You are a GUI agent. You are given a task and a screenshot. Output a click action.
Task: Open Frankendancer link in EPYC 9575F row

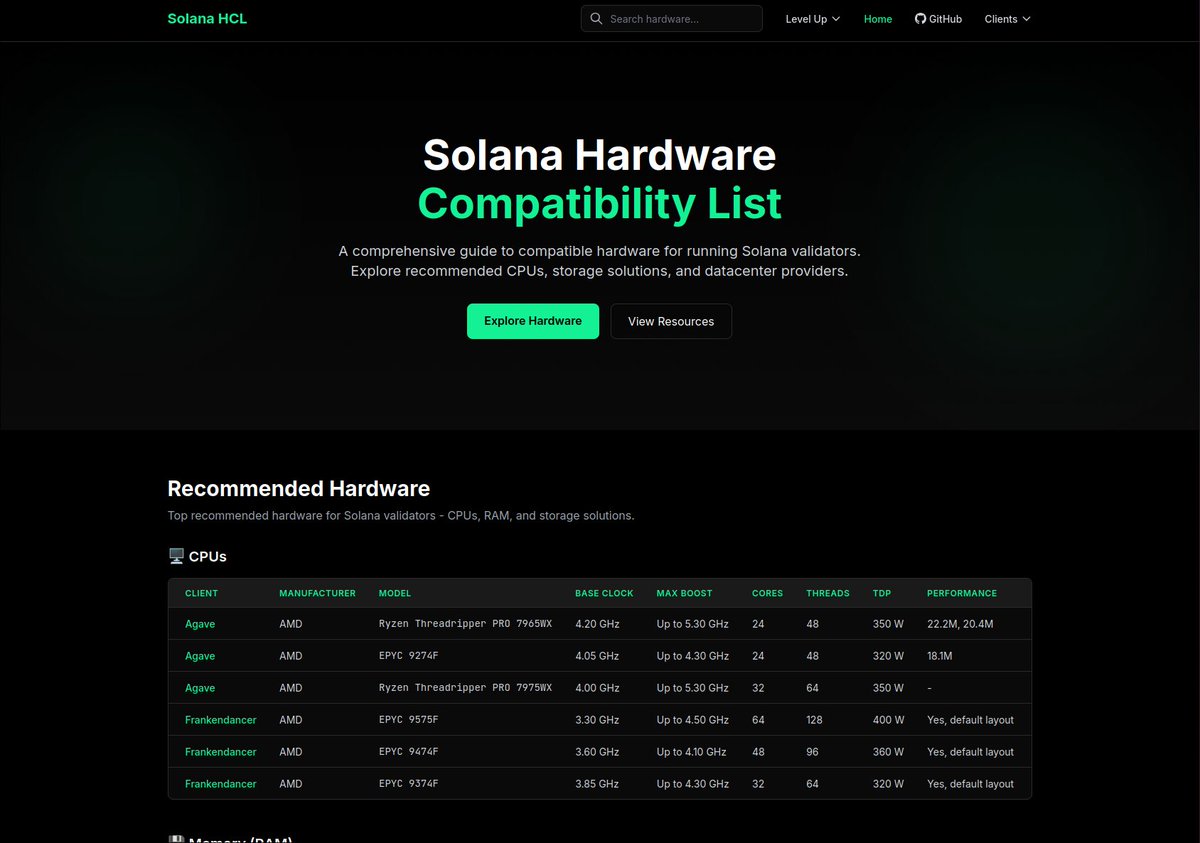(221, 720)
